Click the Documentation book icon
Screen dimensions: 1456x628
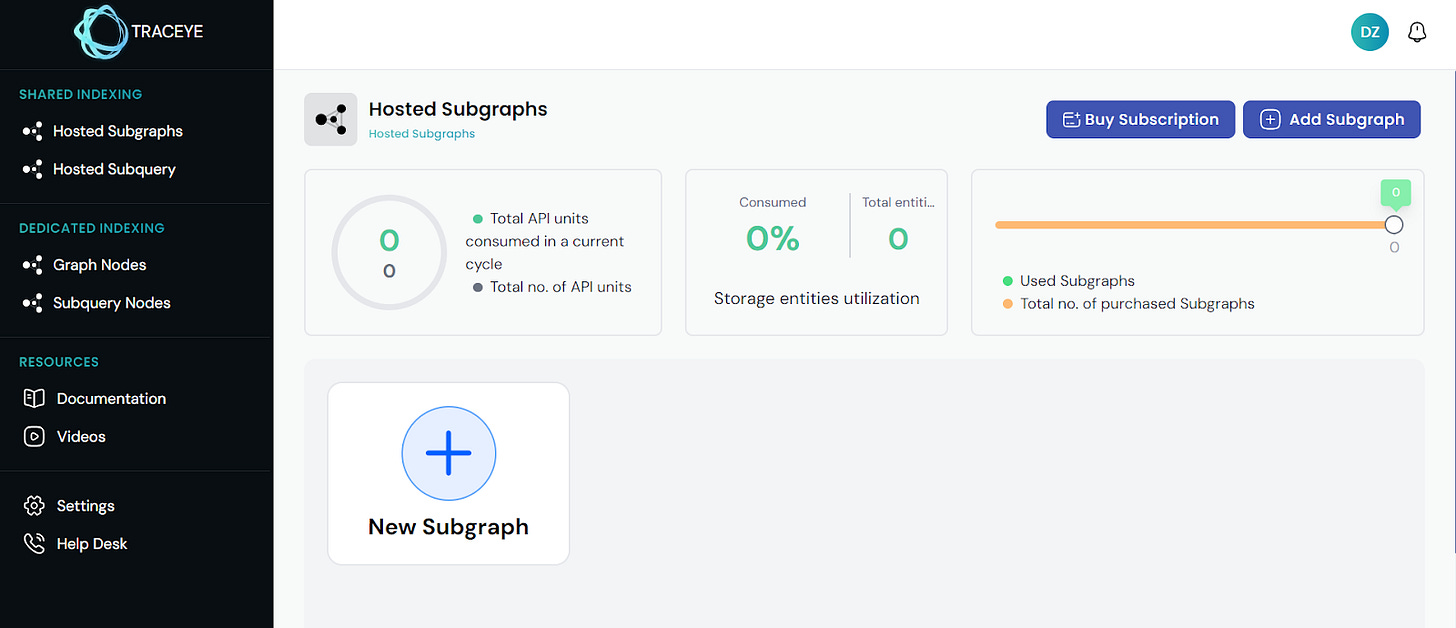click(x=34, y=398)
